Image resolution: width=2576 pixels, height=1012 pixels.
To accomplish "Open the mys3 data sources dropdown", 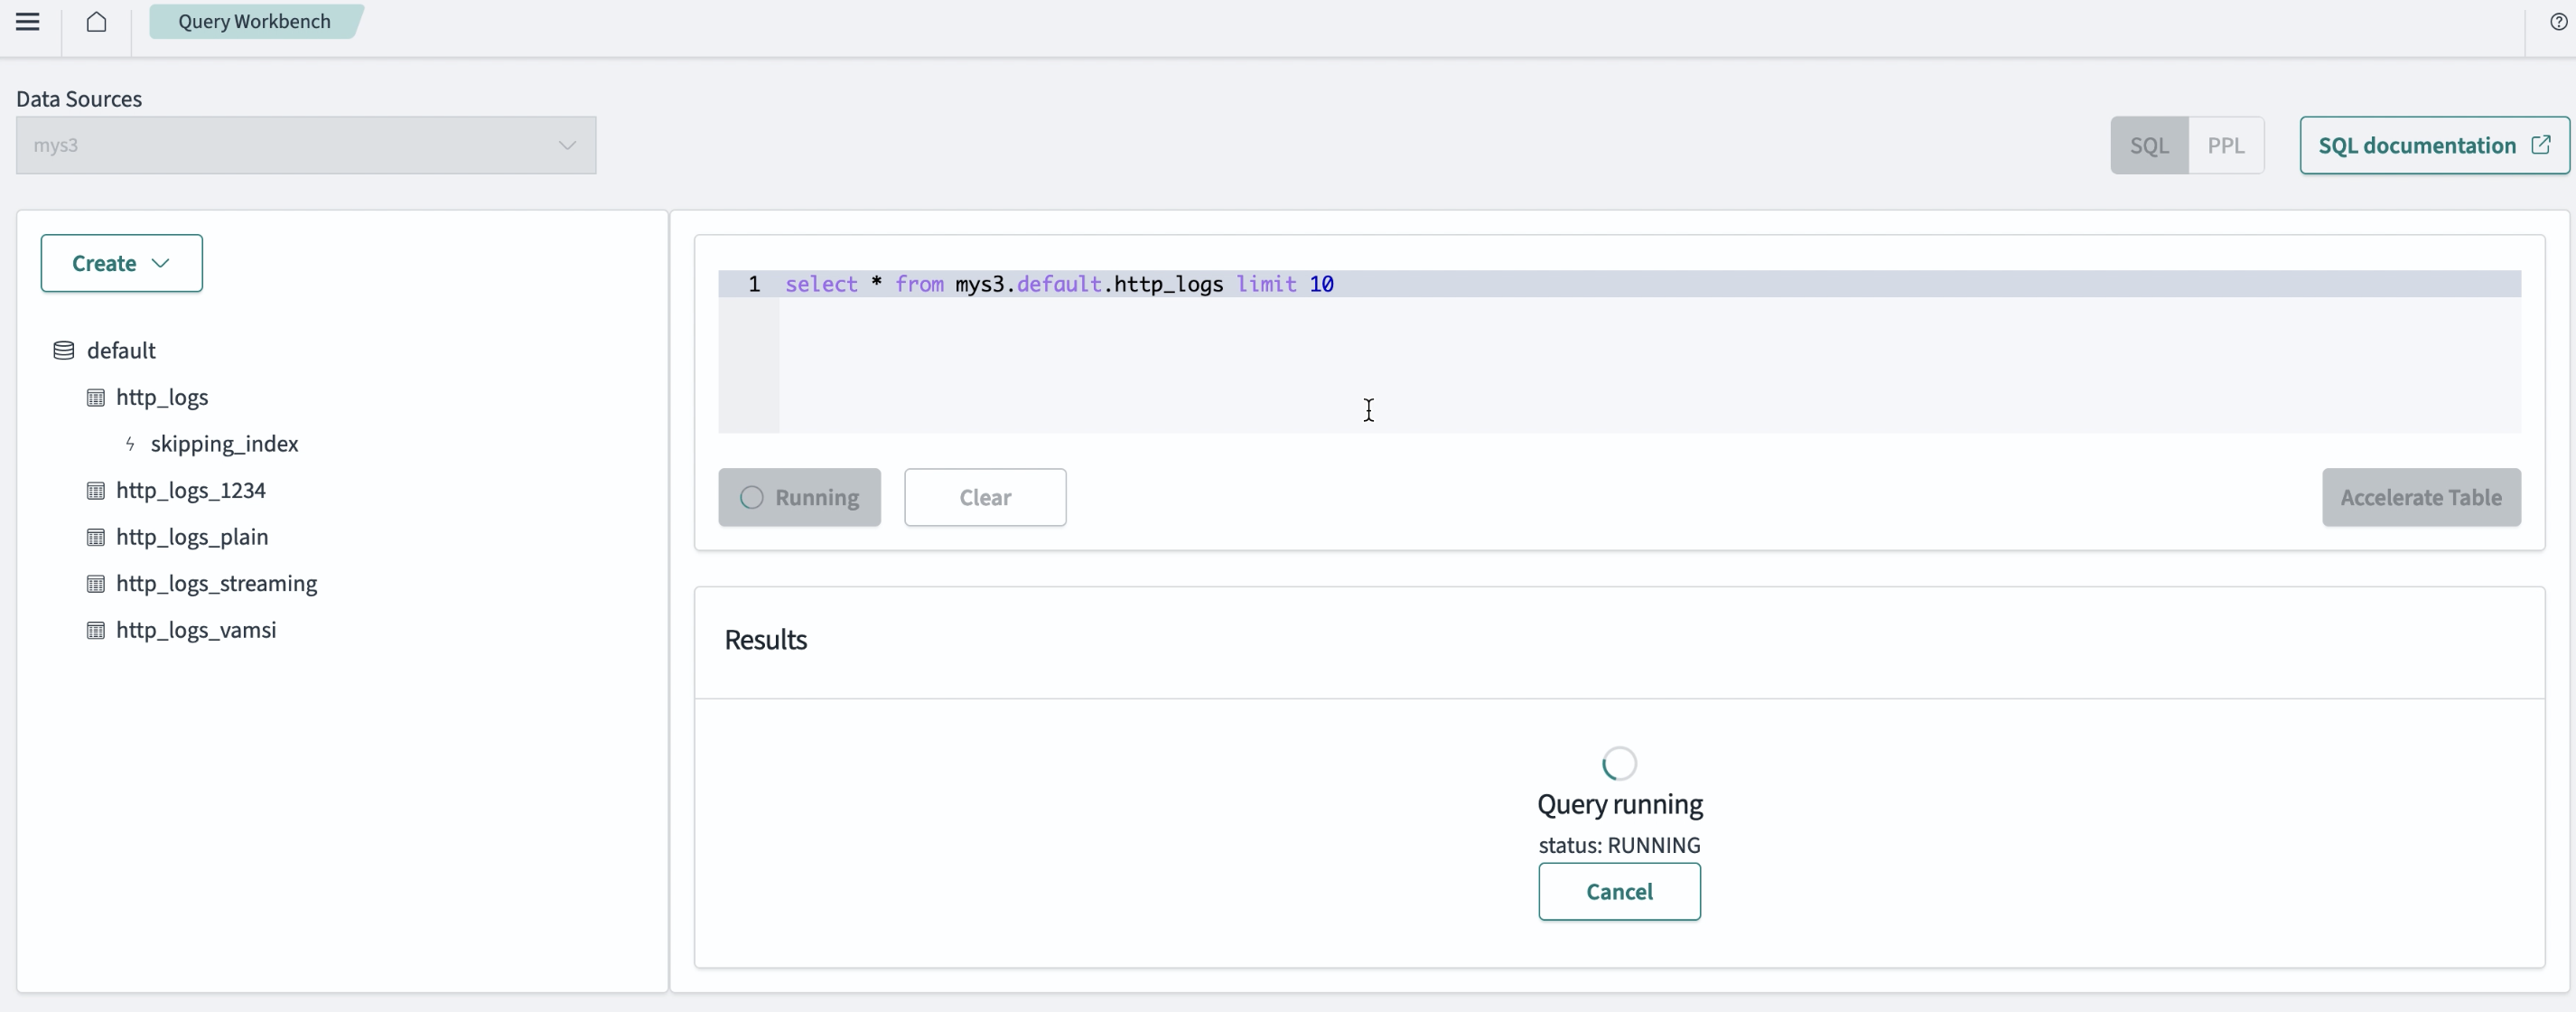I will [x=306, y=145].
